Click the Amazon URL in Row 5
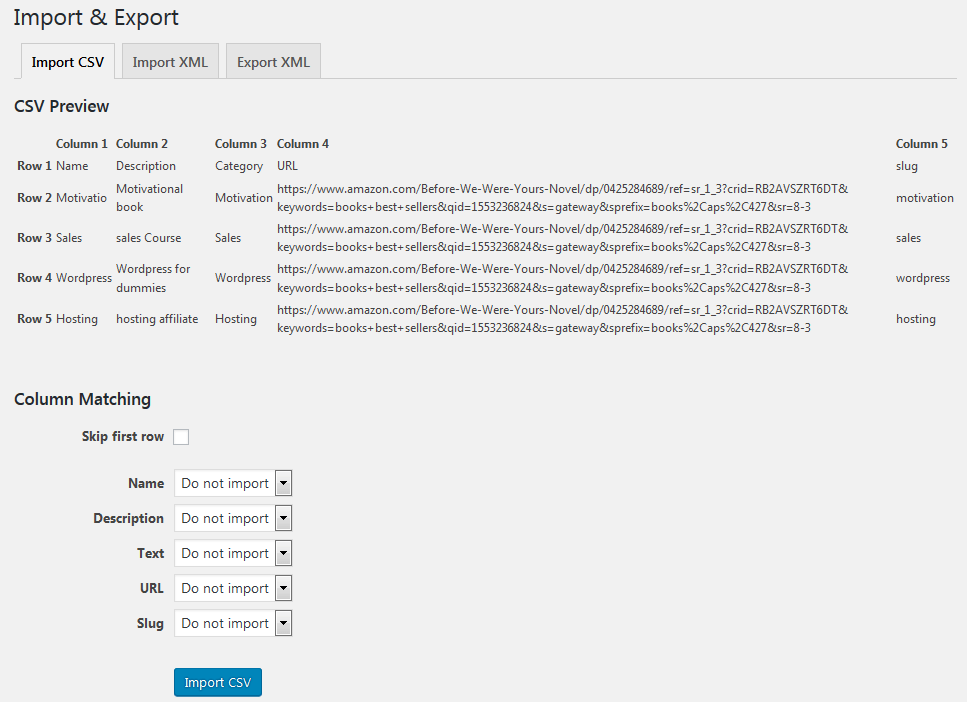The image size is (967, 702). pos(562,319)
